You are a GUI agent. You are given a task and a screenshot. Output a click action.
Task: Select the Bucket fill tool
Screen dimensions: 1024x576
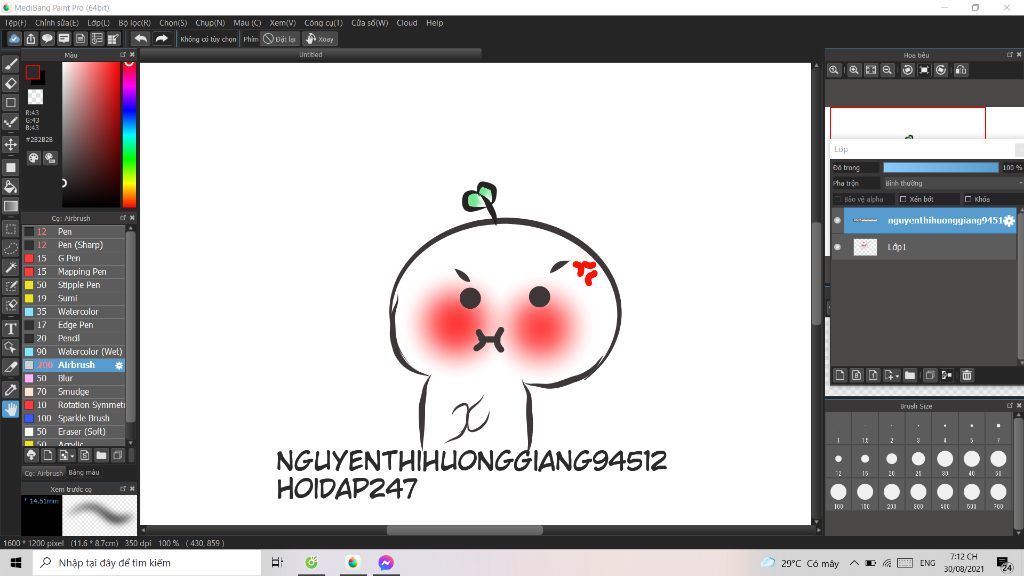[10, 187]
